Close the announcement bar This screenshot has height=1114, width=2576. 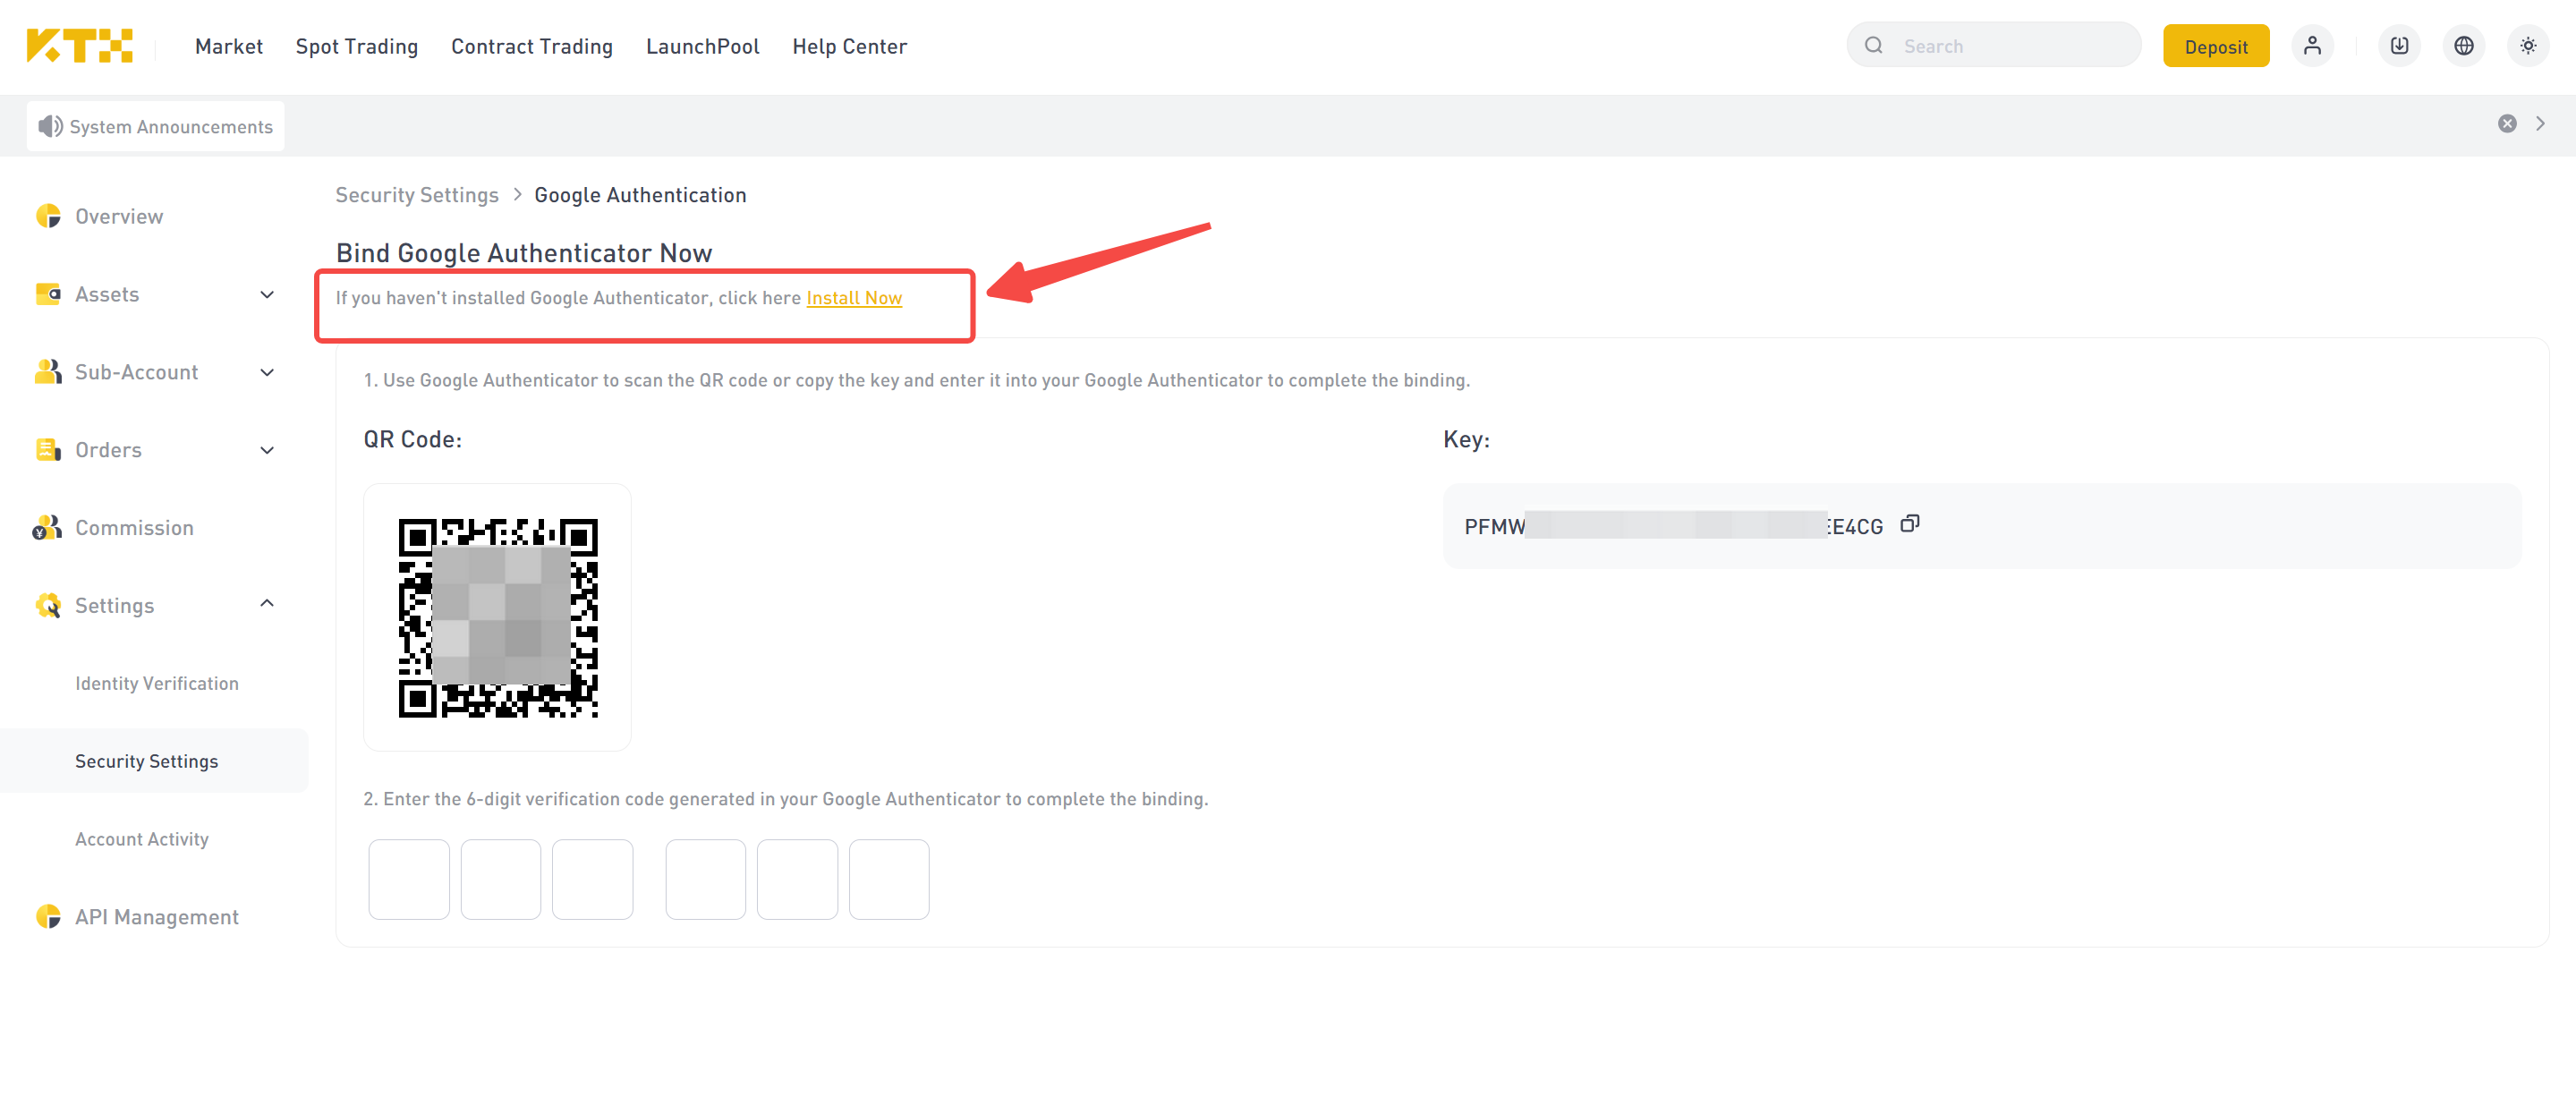point(2507,124)
